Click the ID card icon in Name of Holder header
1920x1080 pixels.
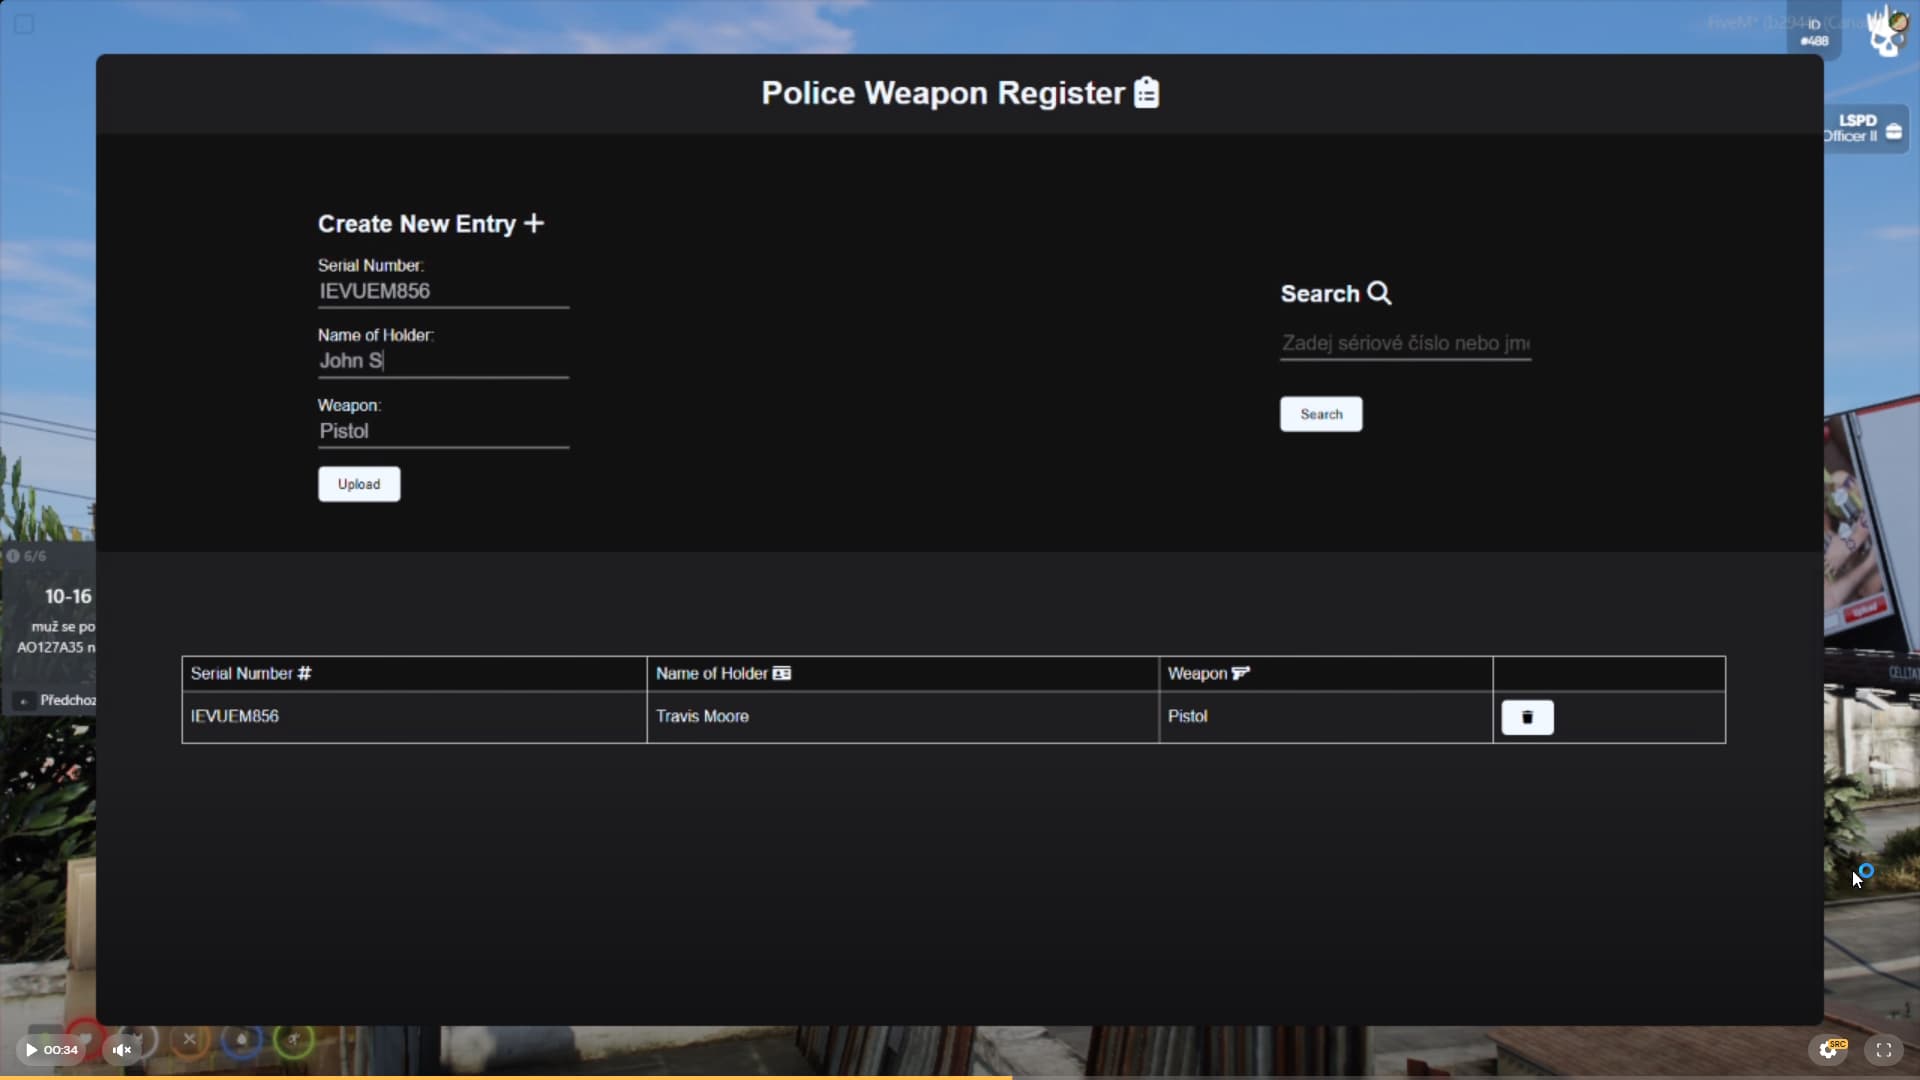(x=781, y=673)
